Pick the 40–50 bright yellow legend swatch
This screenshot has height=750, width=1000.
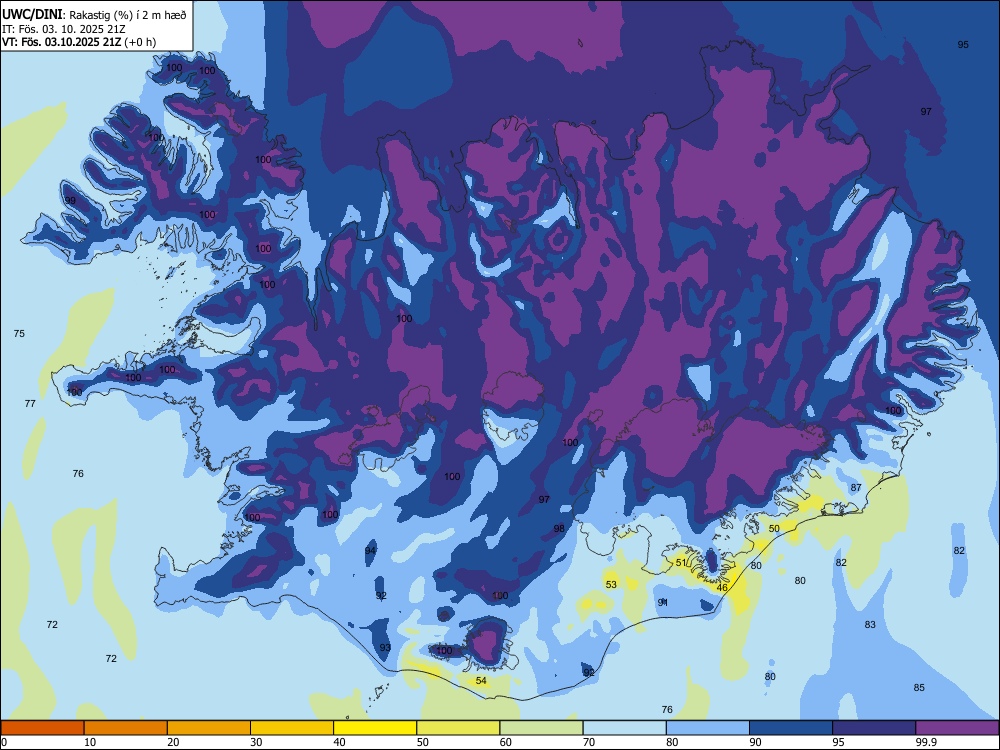click(375, 728)
